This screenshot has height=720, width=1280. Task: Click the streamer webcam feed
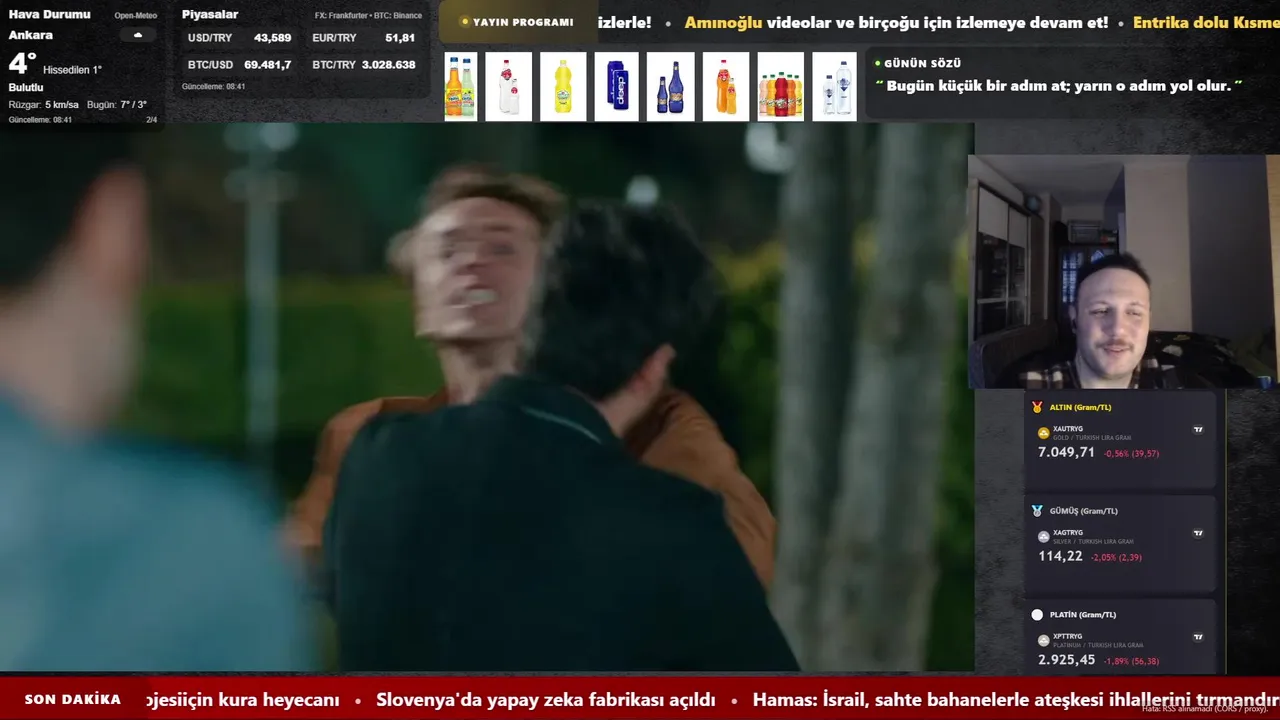pyautogui.click(x=1123, y=271)
